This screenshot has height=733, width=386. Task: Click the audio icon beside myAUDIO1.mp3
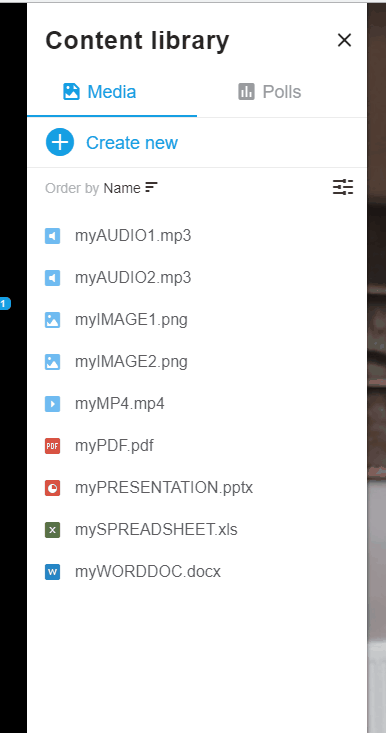[52, 236]
